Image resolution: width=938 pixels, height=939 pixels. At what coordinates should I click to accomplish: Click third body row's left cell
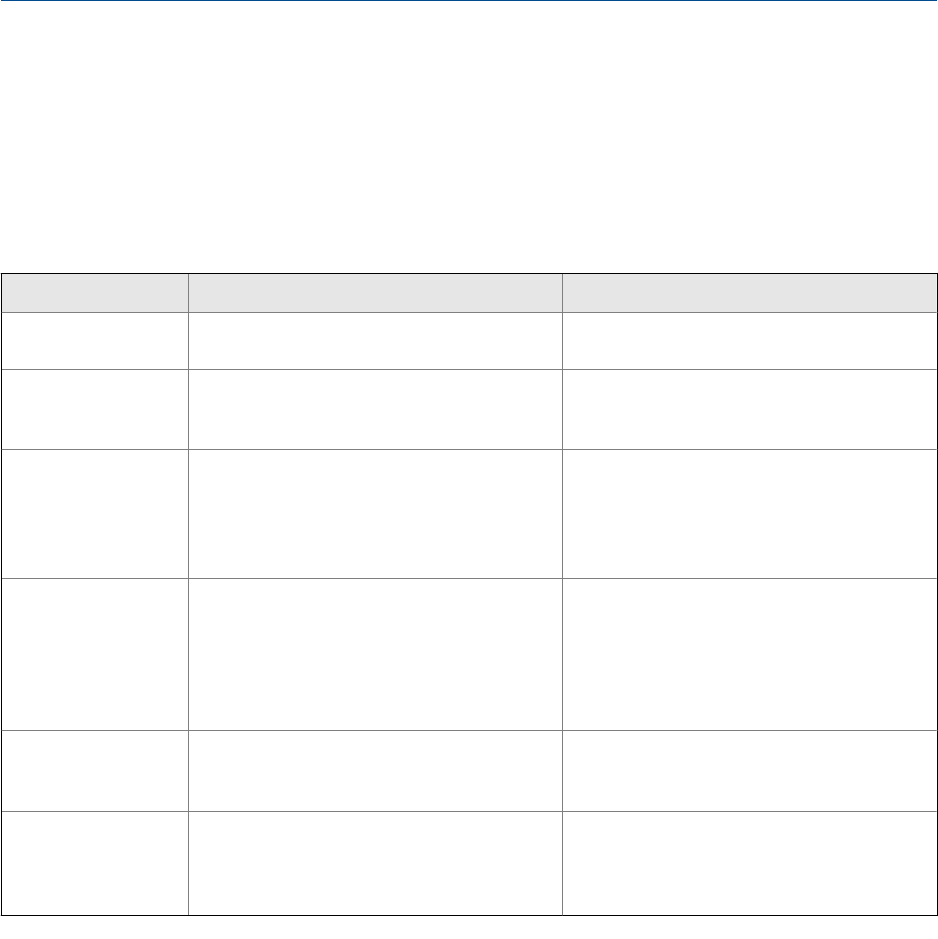[94, 513]
